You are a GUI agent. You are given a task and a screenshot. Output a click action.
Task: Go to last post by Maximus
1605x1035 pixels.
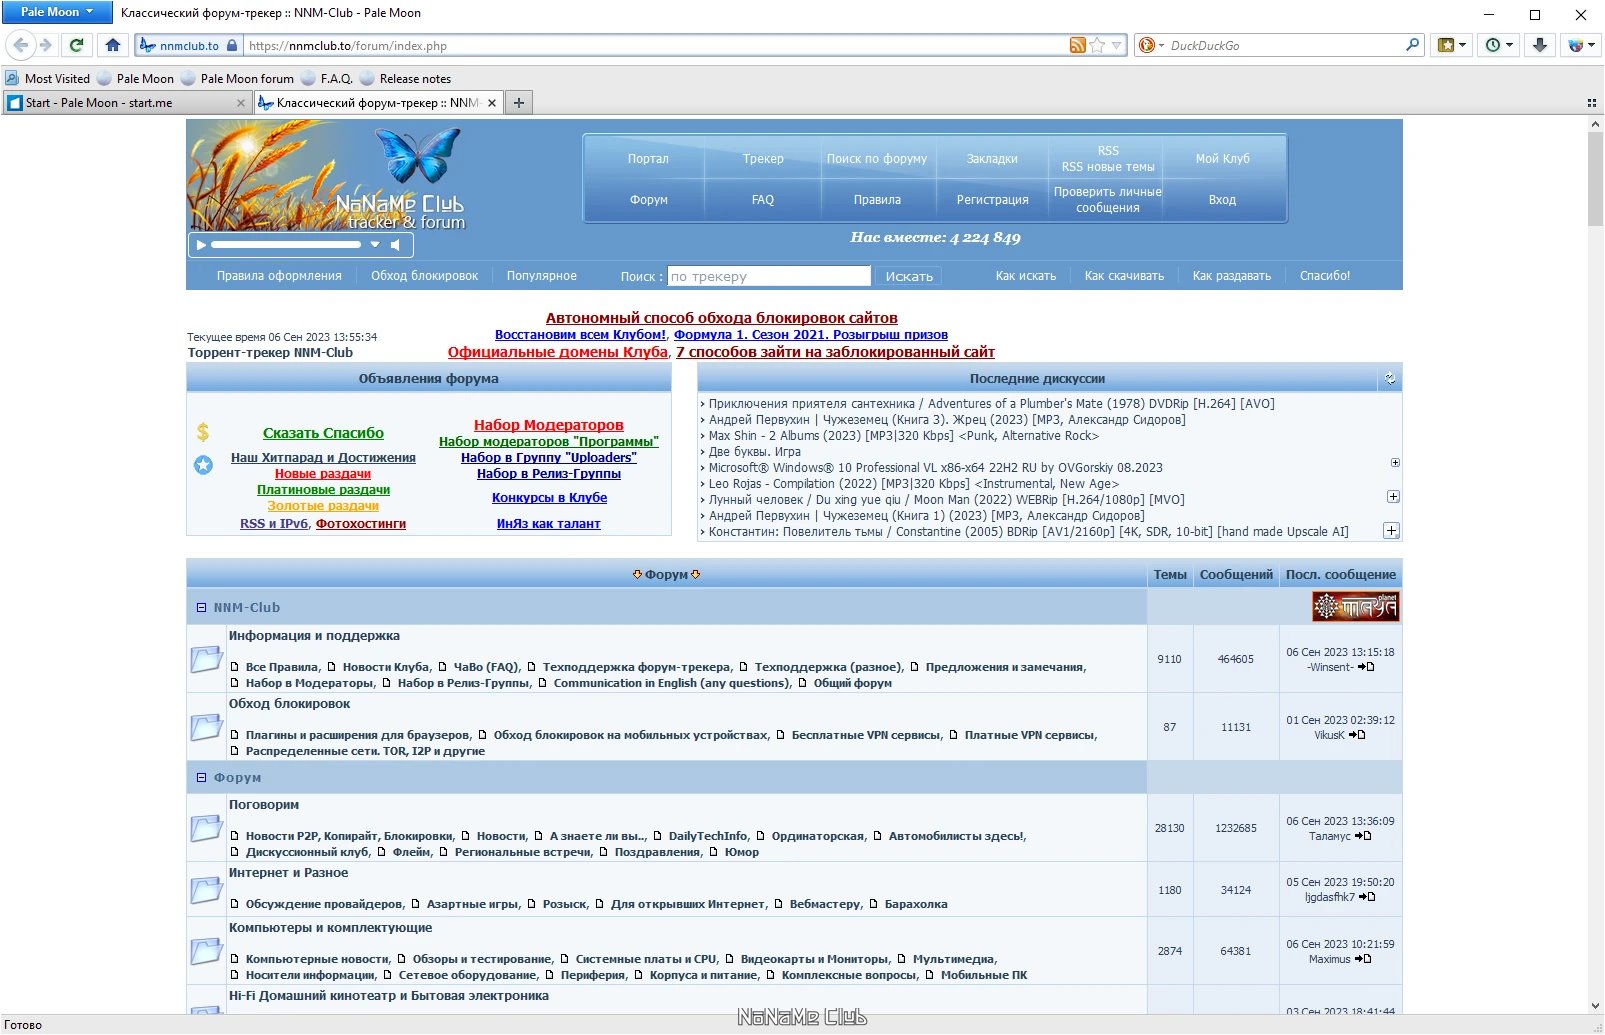(x=1363, y=959)
